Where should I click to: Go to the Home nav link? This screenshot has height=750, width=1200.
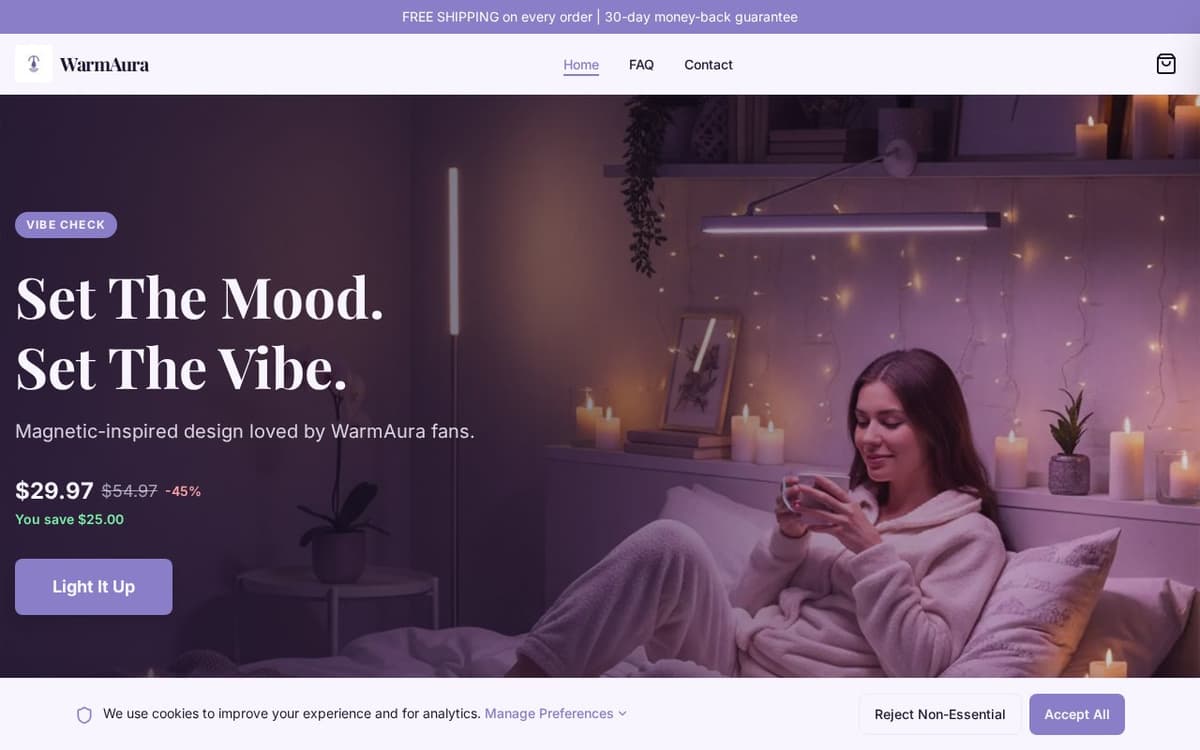pos(581,65)
